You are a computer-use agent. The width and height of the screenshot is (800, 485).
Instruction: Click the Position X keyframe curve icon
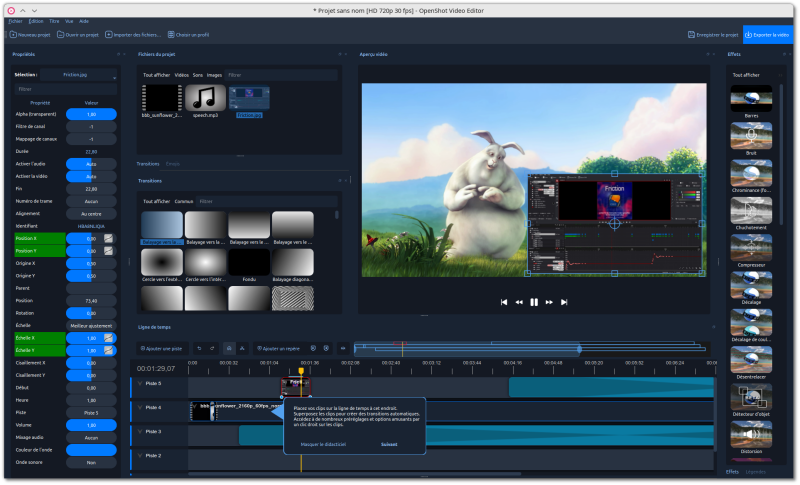[x=108, y=239]
